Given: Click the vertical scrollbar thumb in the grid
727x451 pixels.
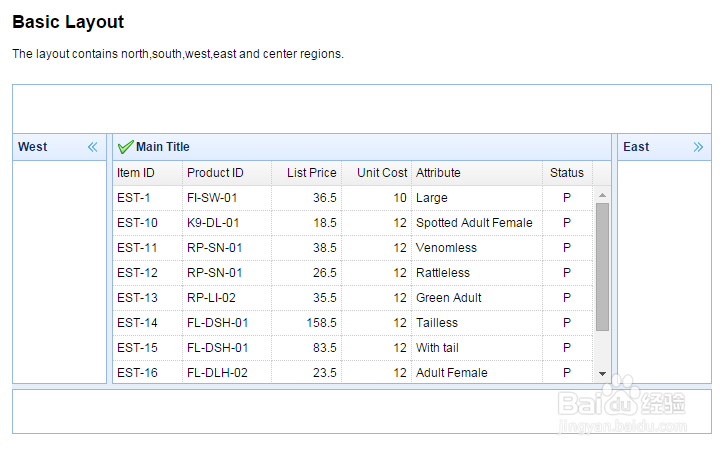Looking at the screenshot, I should click(602, 266).
